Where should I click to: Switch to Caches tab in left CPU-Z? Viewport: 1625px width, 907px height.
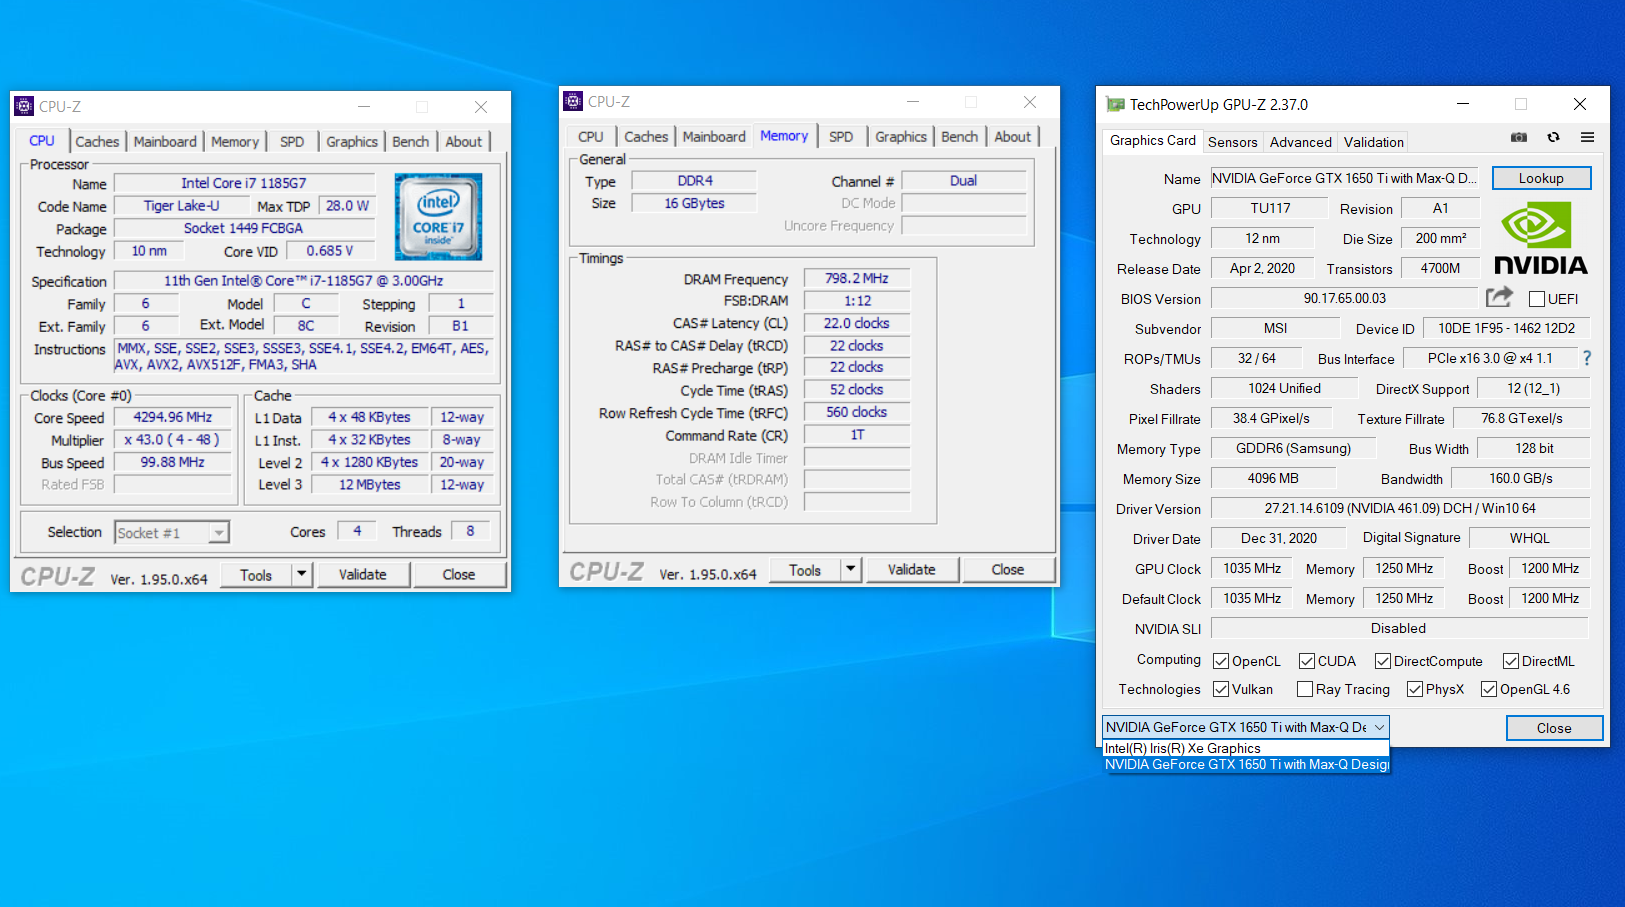click(x=97, y=142)
